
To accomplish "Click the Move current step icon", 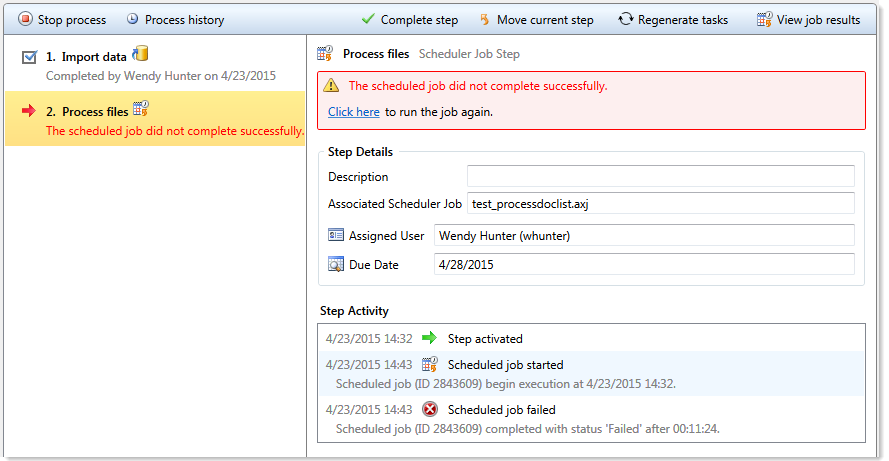I will pyautogui.click(x=484, y=19).
